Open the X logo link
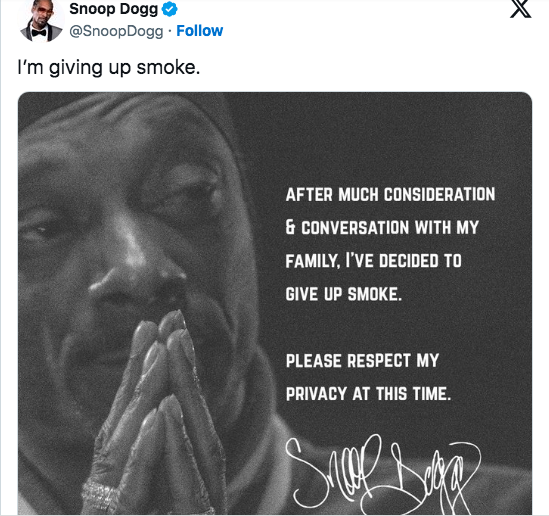The height and width of the screenshot is (516, 549). coord(520,8)
